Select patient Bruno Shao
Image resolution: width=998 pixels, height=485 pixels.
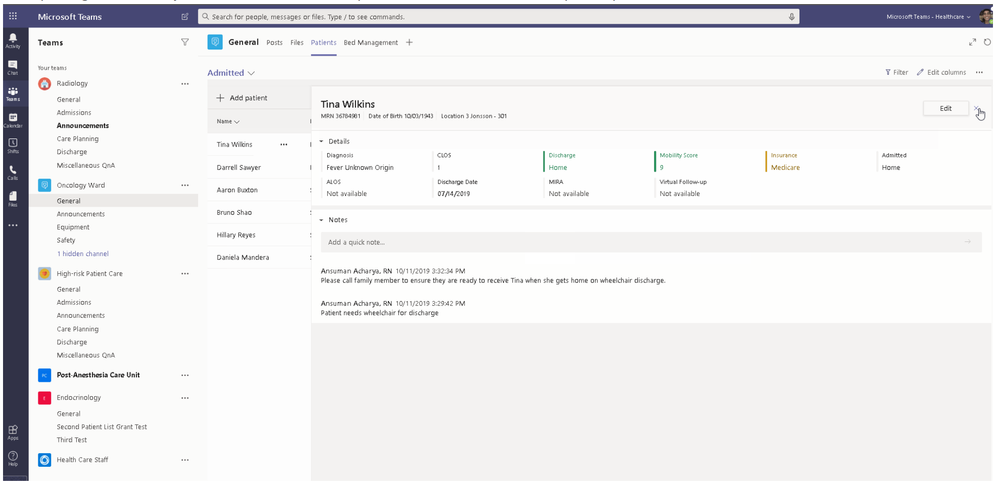point(235,212)
